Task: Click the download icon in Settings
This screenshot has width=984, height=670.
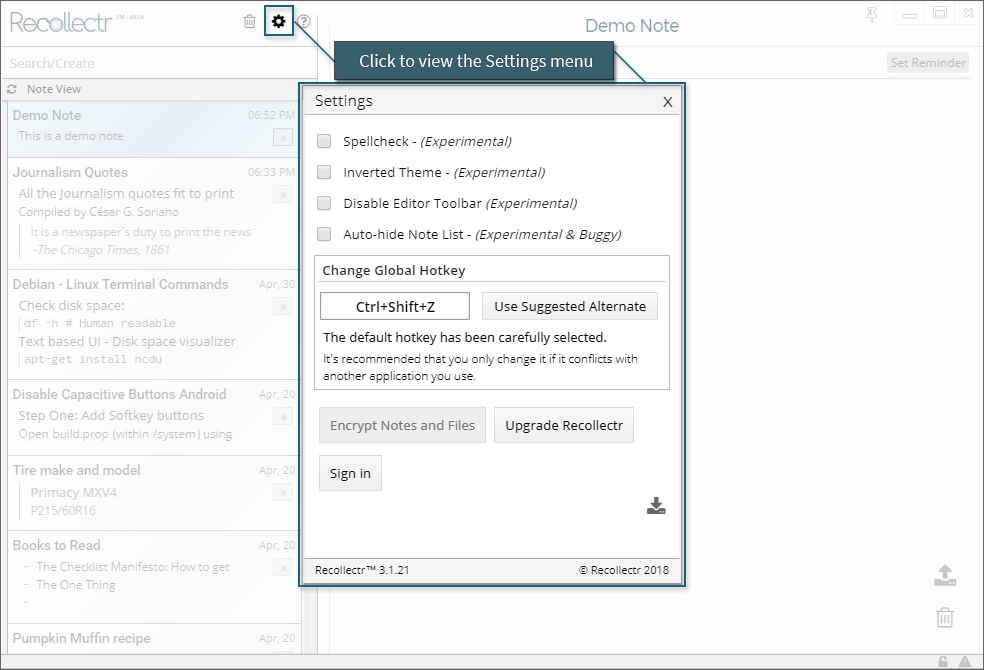Action: 656,506
